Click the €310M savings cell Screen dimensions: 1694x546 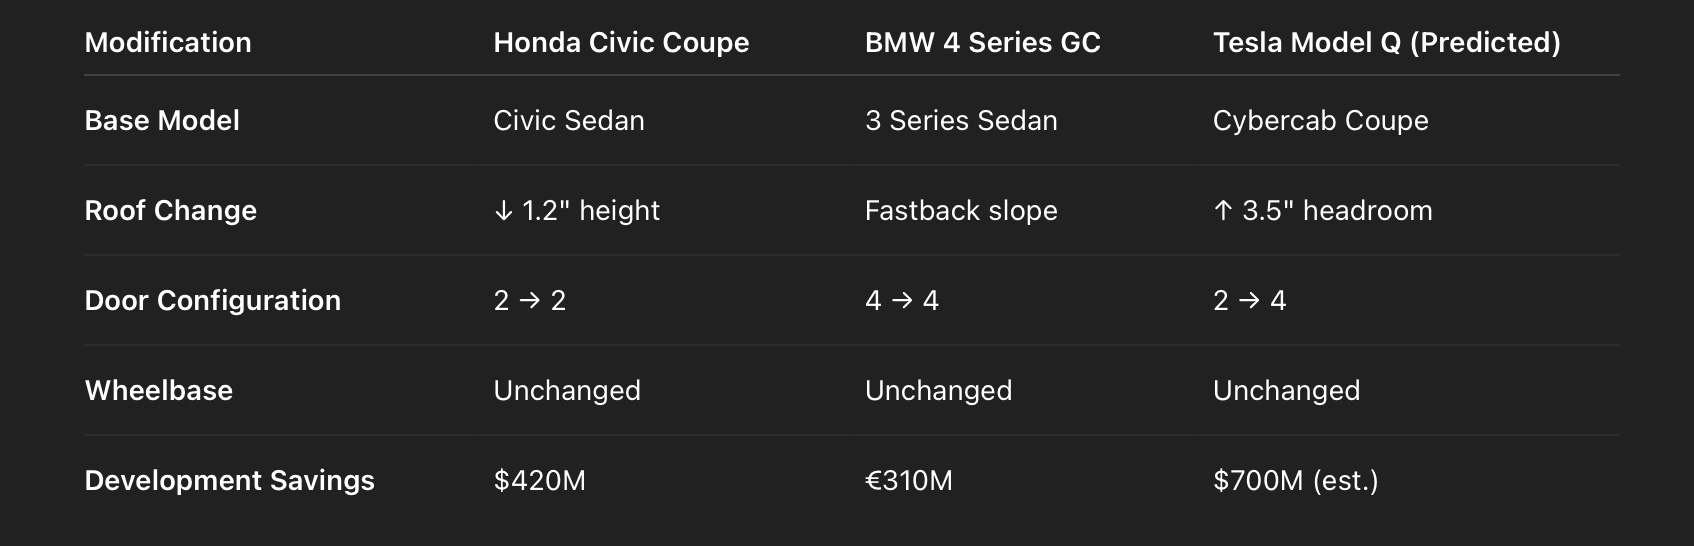908,480
